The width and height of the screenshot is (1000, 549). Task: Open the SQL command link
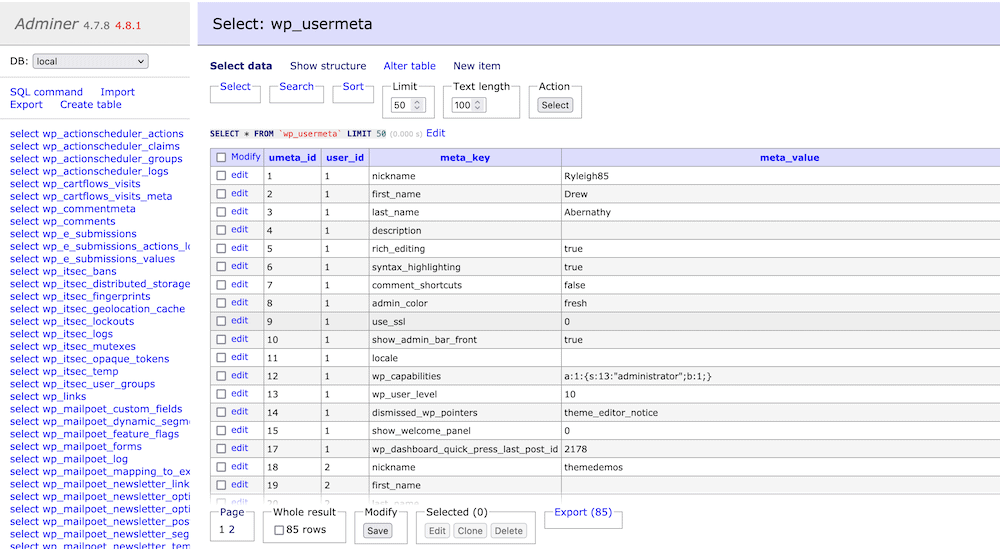(46, 92)
